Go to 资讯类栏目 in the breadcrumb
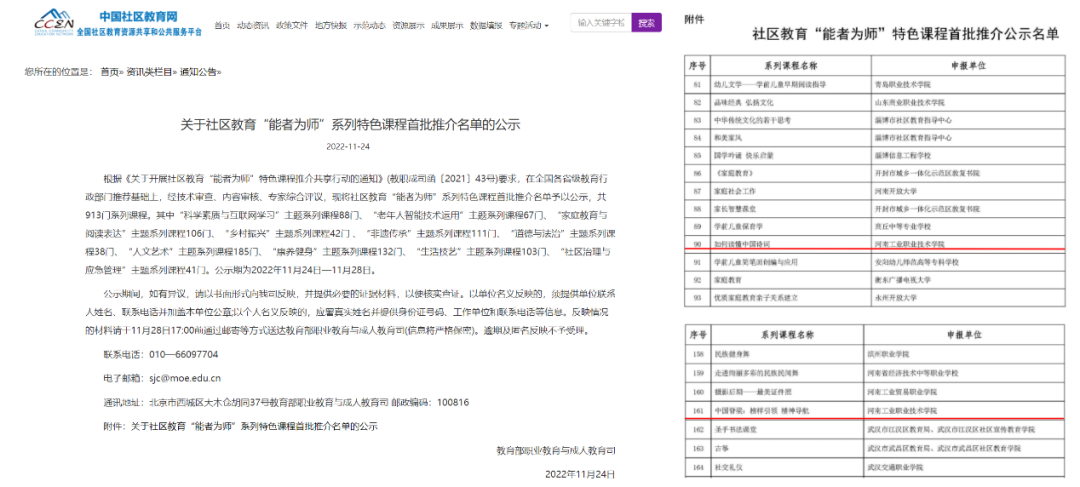 149,72
